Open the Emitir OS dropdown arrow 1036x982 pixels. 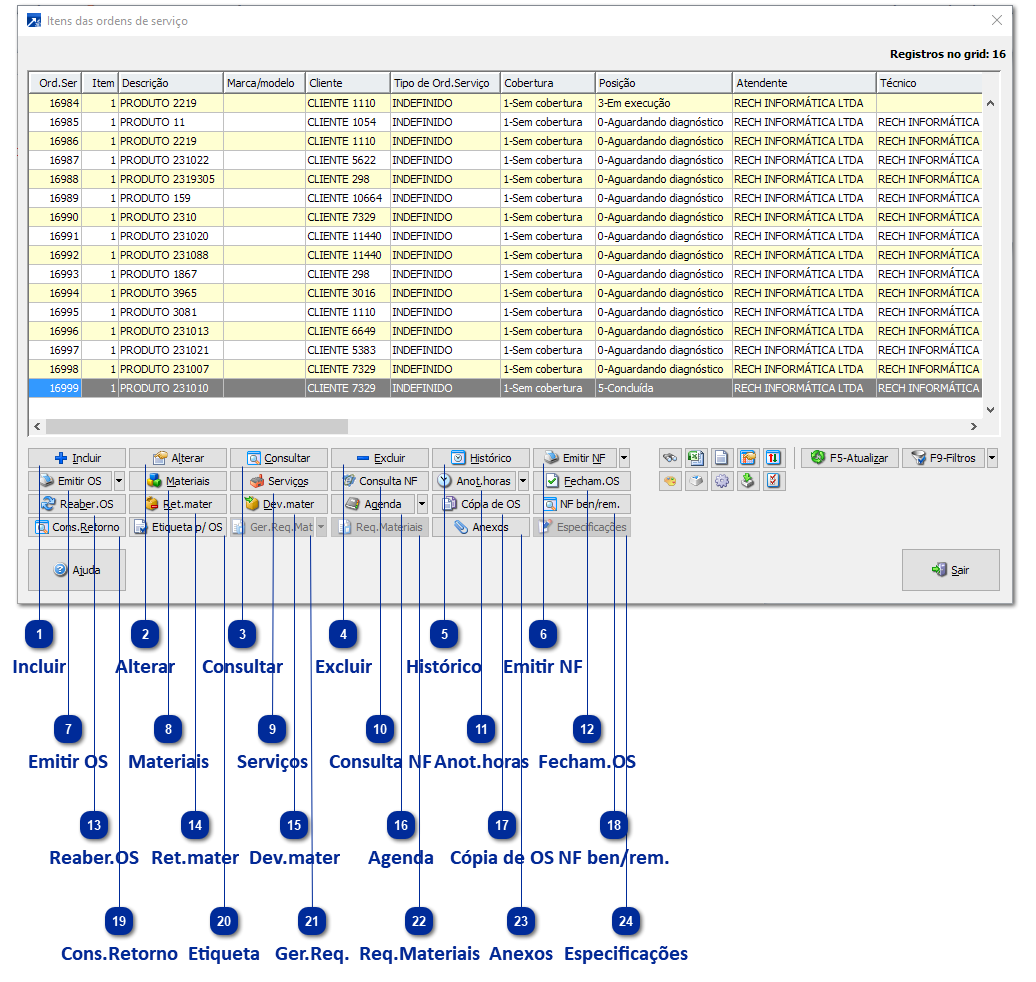[x=119, y=481]
